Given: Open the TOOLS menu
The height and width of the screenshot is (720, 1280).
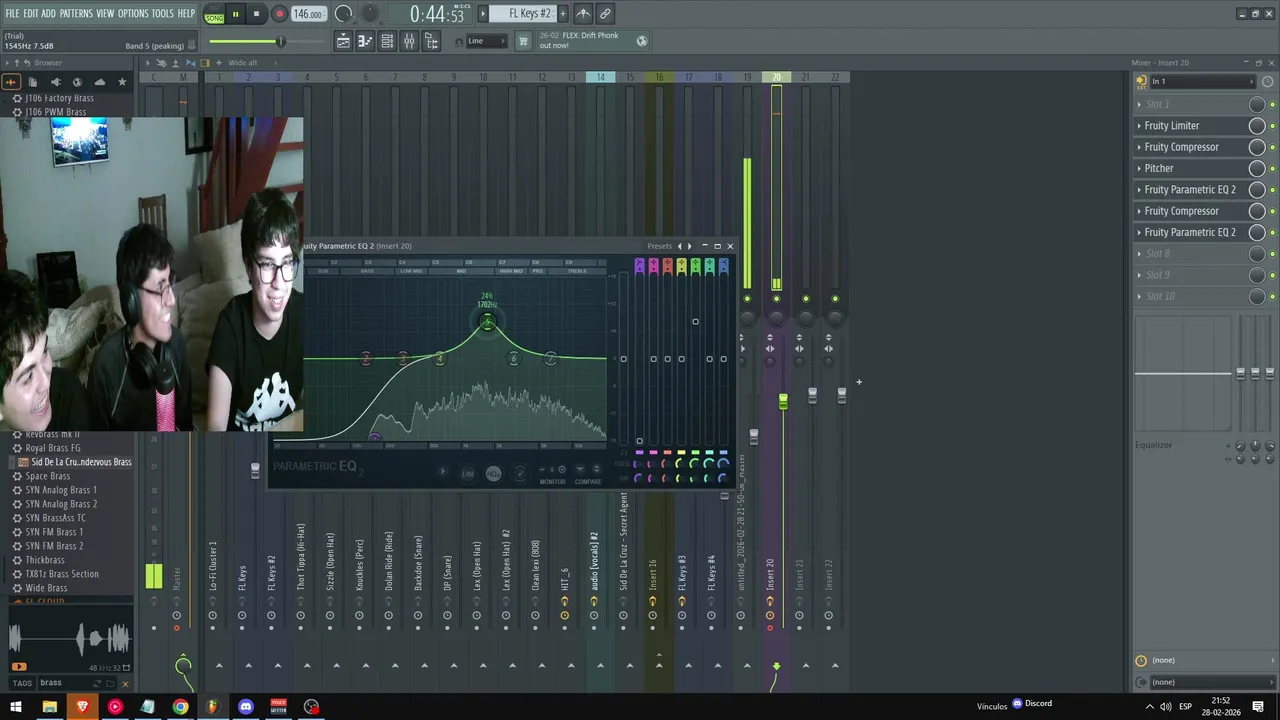Looking at the screenshot, I should tap(162, 14).
